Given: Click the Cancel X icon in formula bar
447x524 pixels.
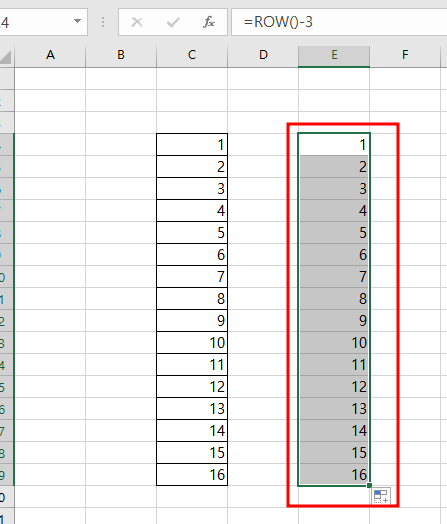Looking at the screenshot, I should pos(137,22).
